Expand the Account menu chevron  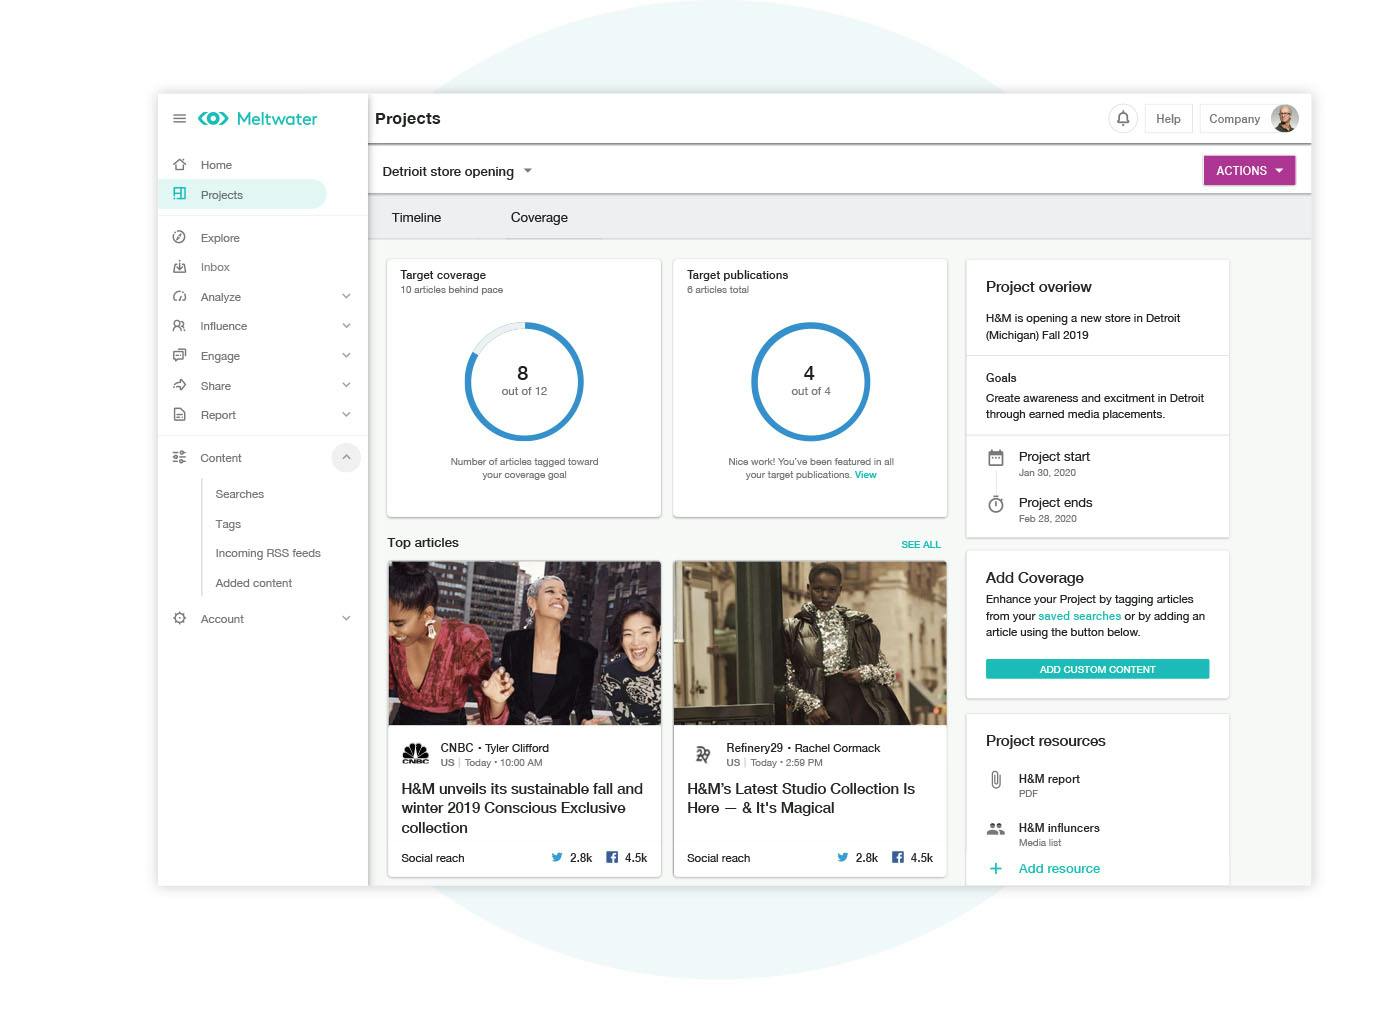coord(346,618)
